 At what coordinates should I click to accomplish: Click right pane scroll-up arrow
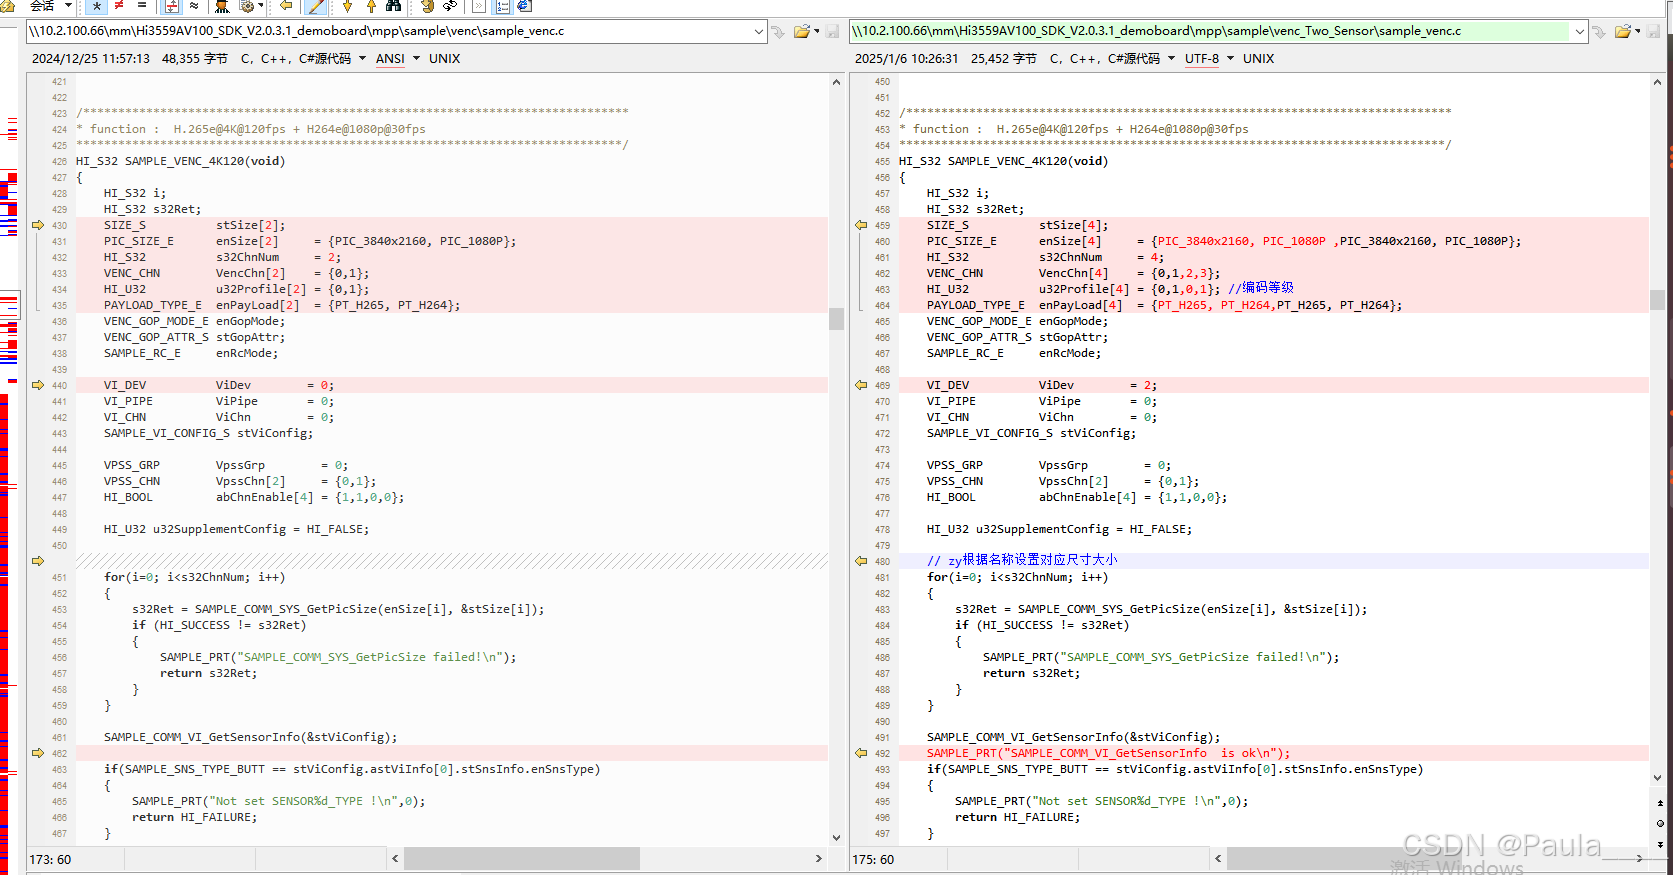pos(1658,82)
